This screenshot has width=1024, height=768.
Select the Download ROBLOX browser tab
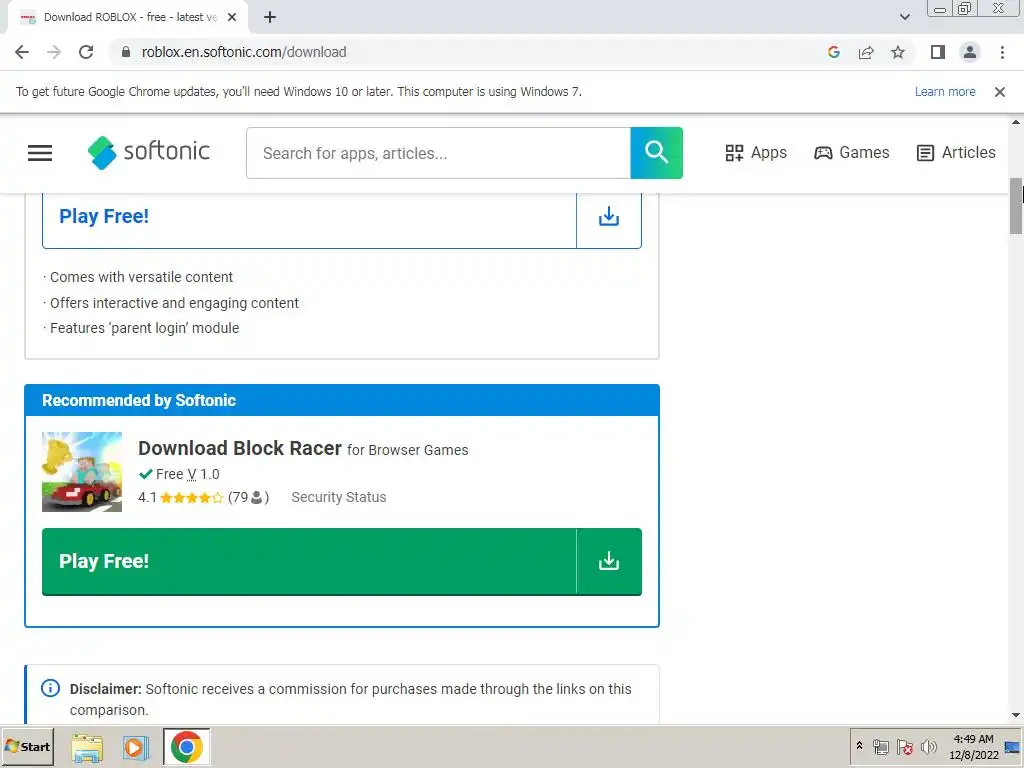(x=127, y=18)
